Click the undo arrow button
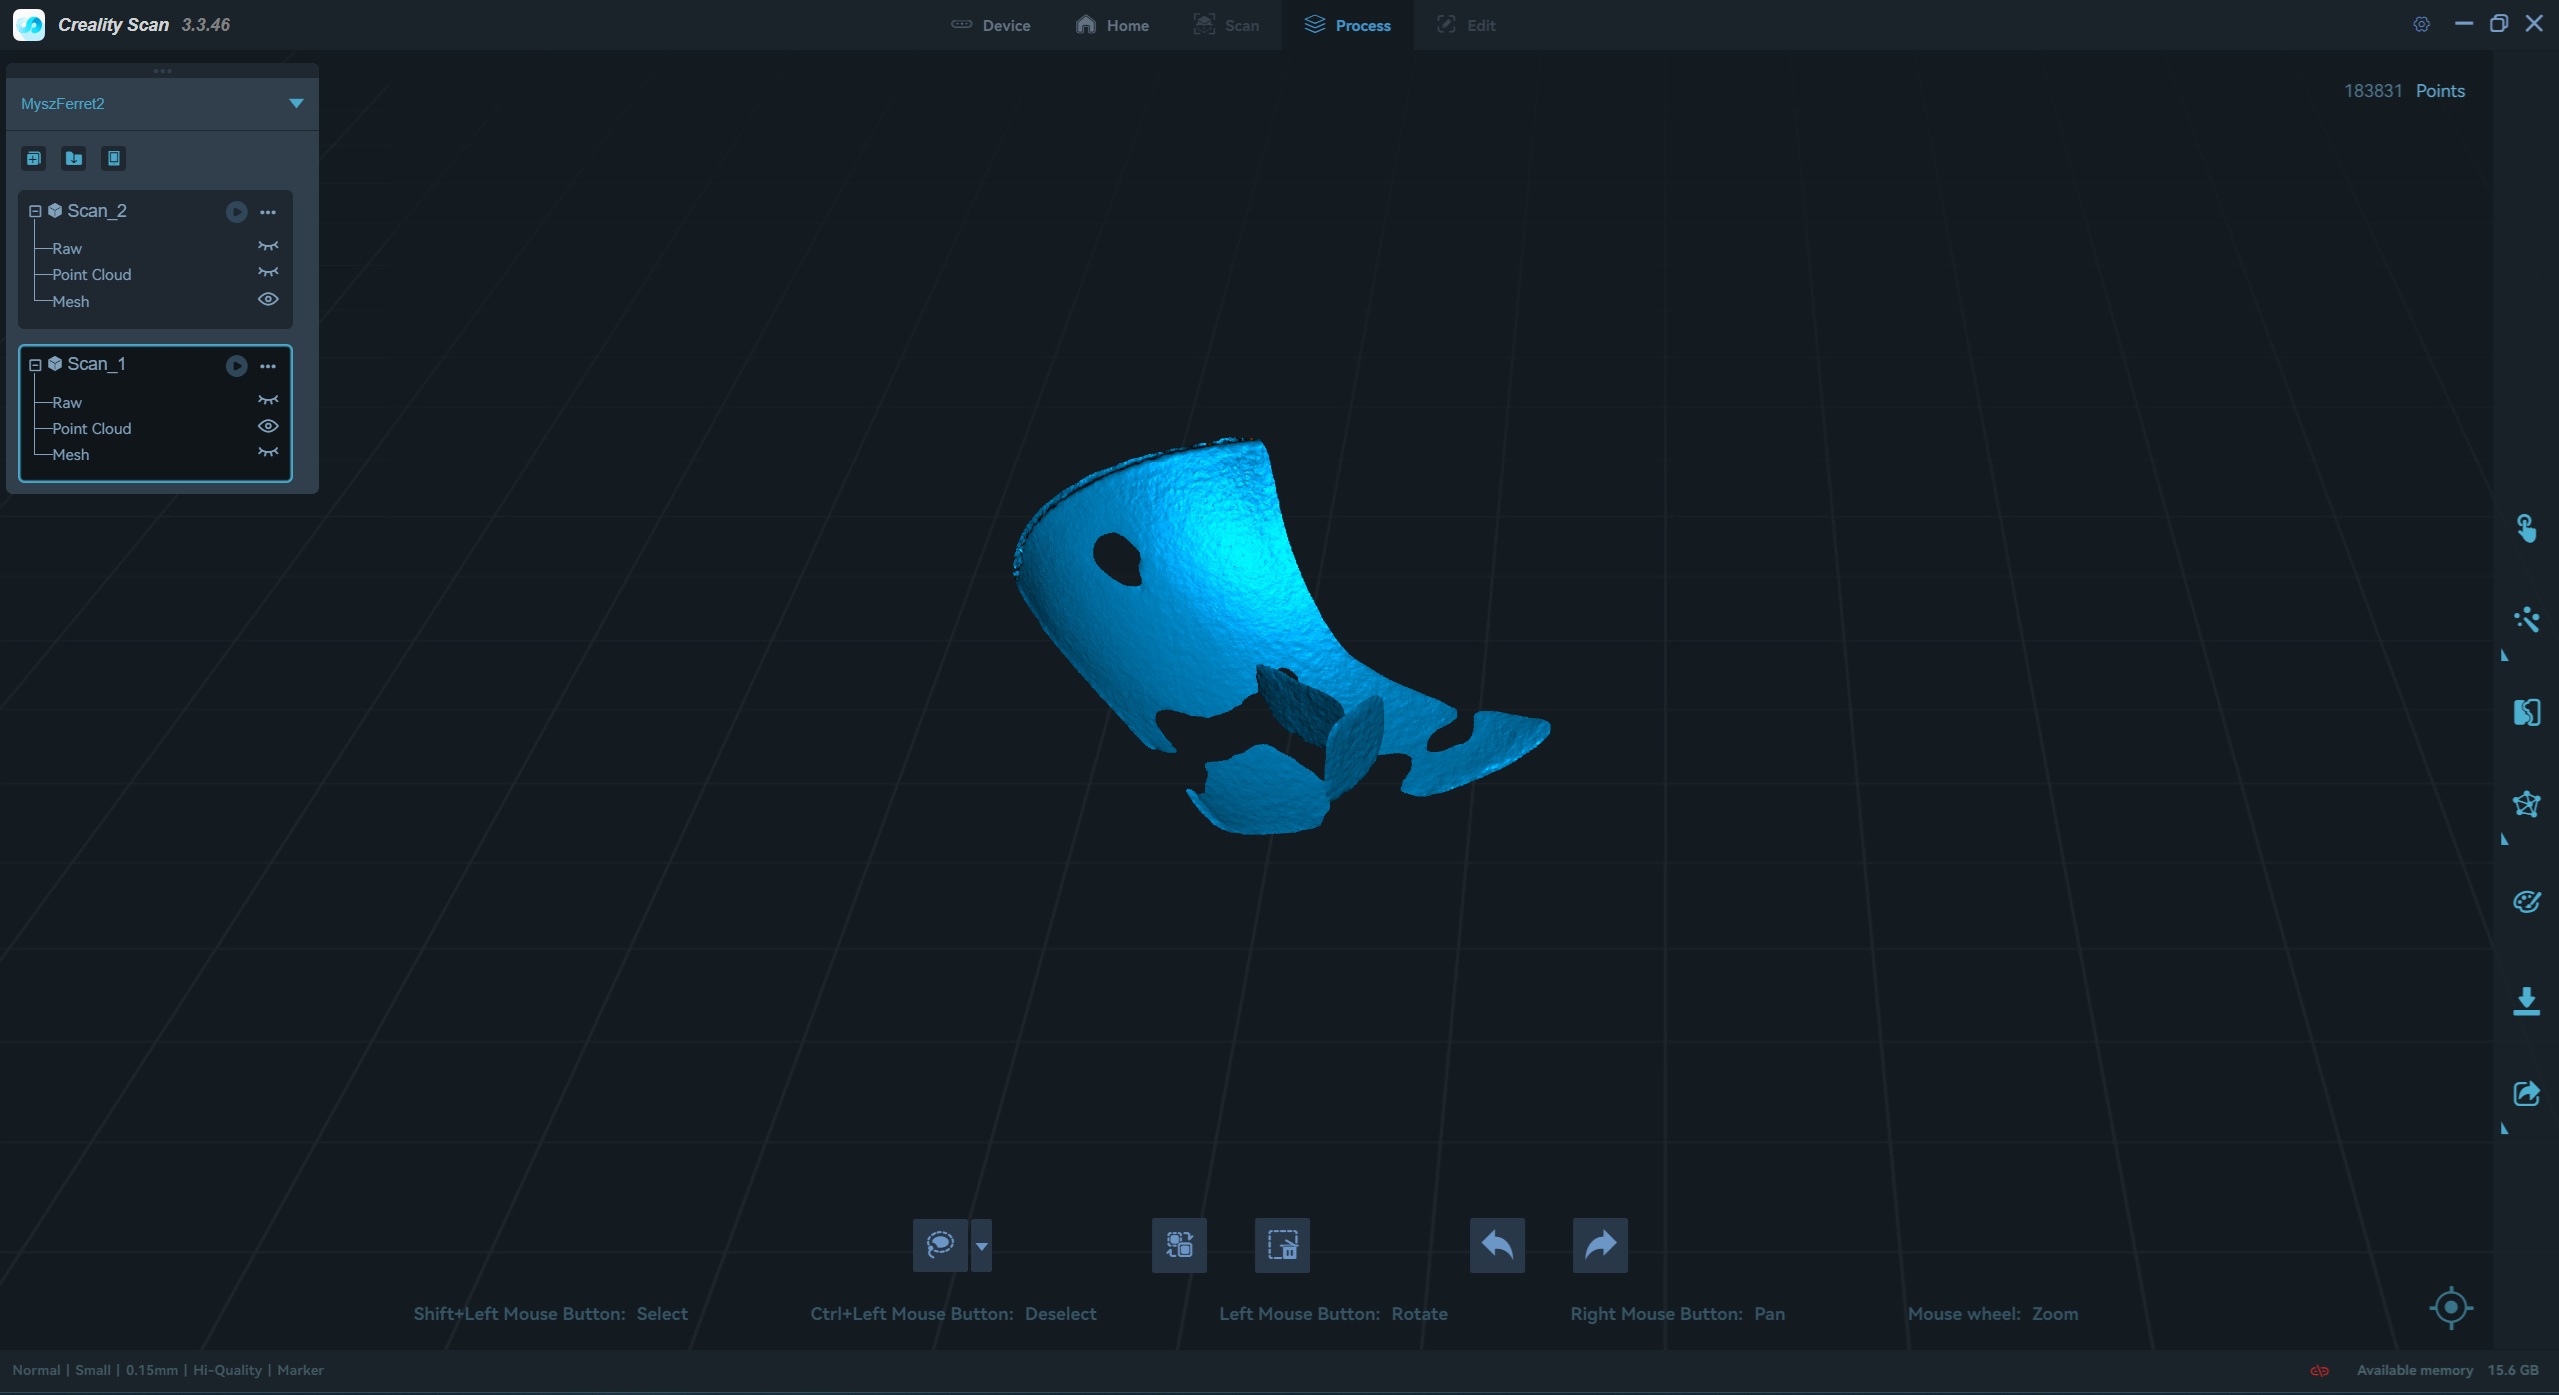Image resolution: width=2559 pixels, height=1395 pixels. coord(1496,1245)
